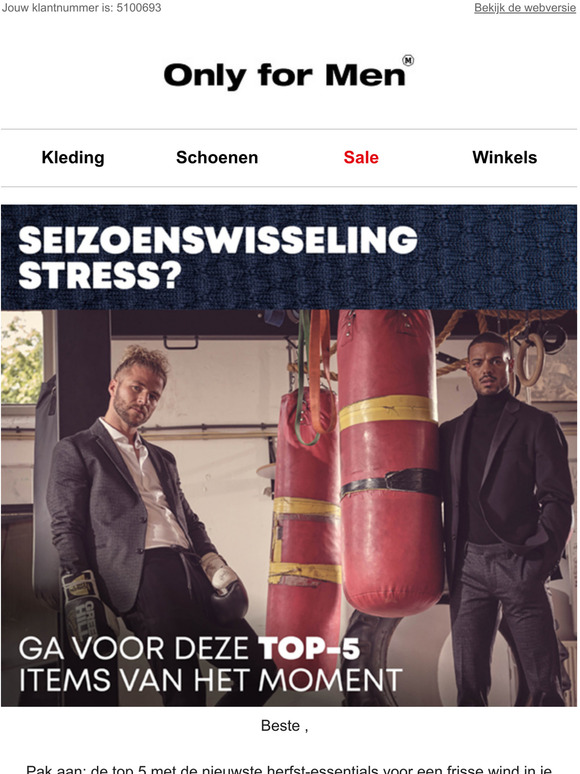This screenshot has width=580, height=774.
Task: Click the circled M trademark symbol
Action: click(408, 60)
